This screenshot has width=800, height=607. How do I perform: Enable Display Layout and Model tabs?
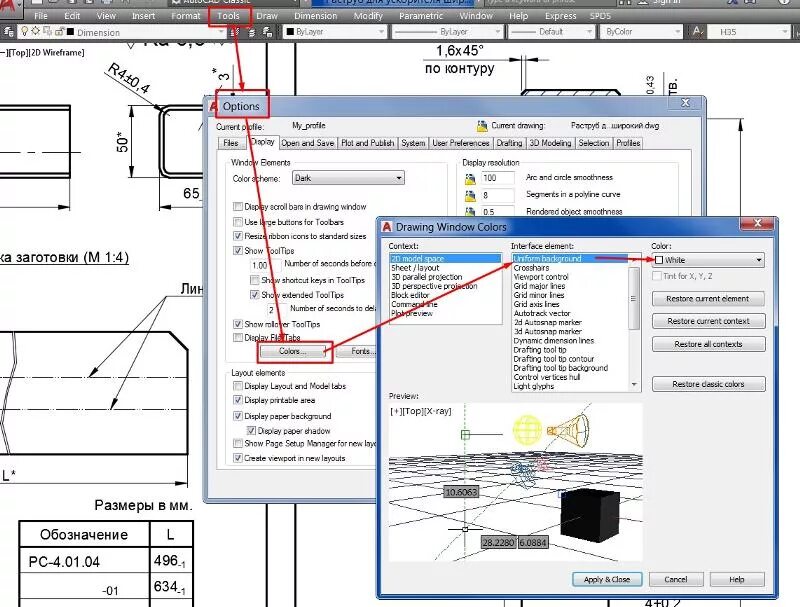237,386
